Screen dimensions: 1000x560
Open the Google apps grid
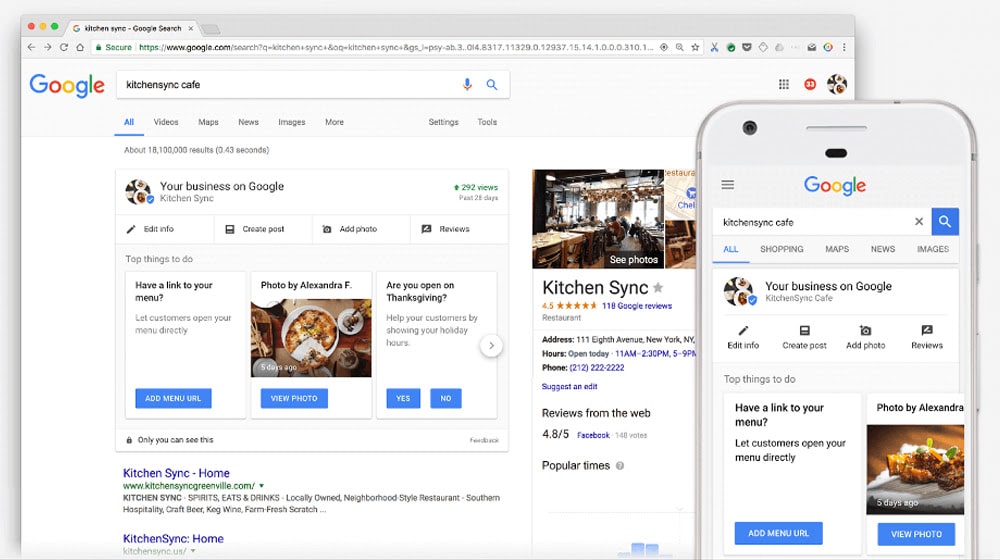tap(784, 84)
